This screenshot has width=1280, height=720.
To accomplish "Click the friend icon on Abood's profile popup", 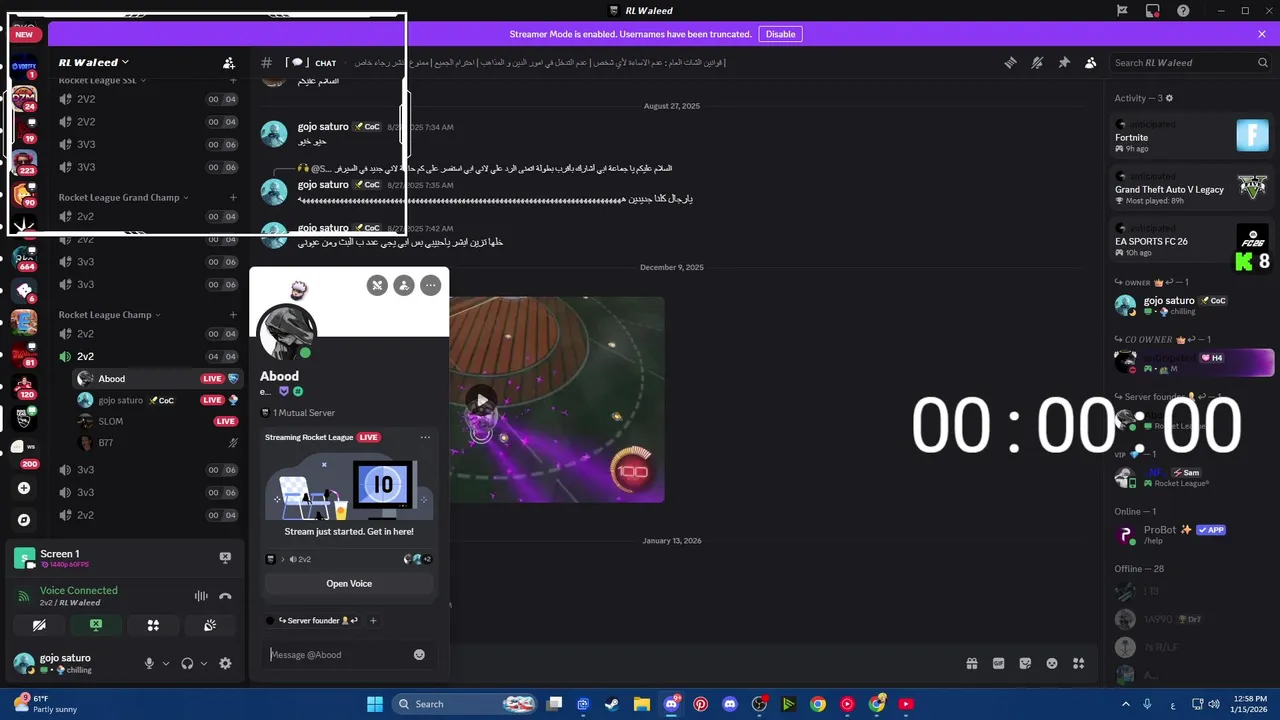I will (x=404, y=285).
